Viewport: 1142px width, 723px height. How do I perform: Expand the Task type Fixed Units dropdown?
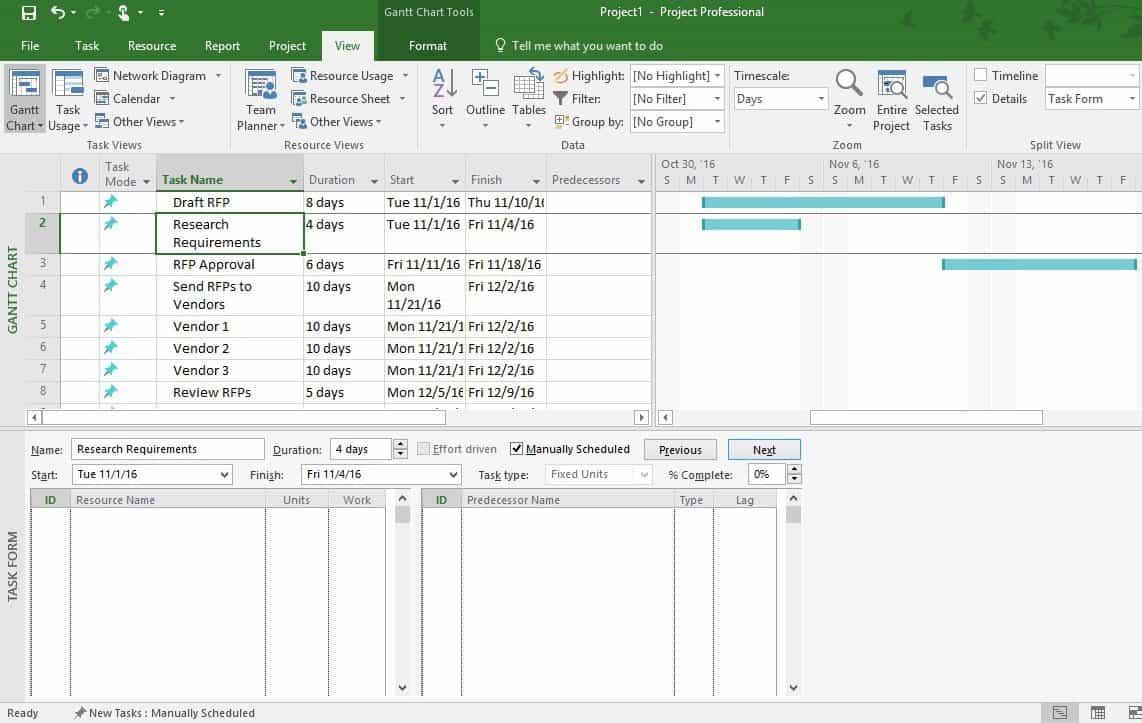598,474
